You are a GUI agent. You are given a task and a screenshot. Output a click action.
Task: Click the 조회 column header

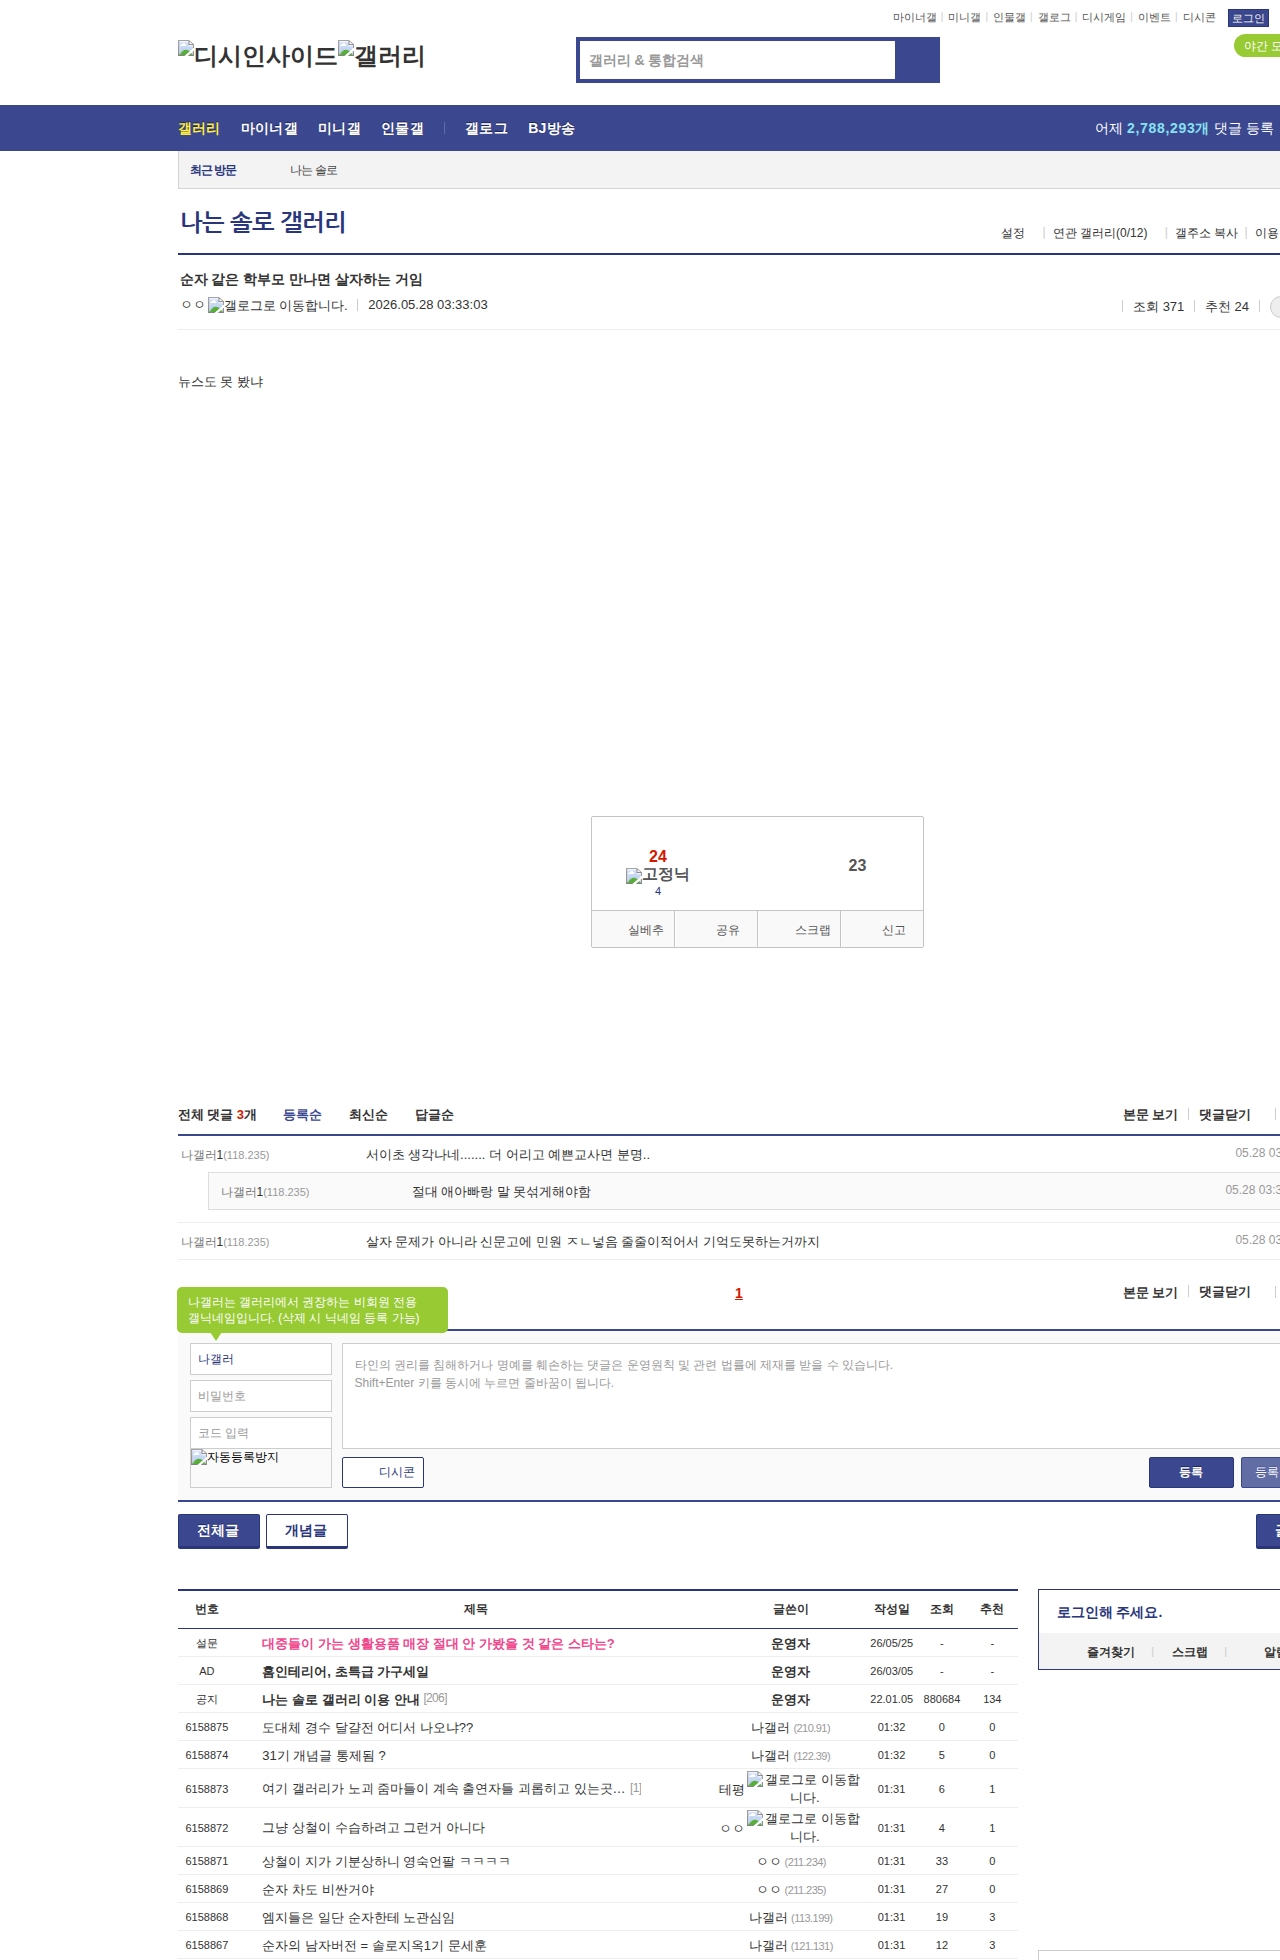click(x=941, y=1609)
